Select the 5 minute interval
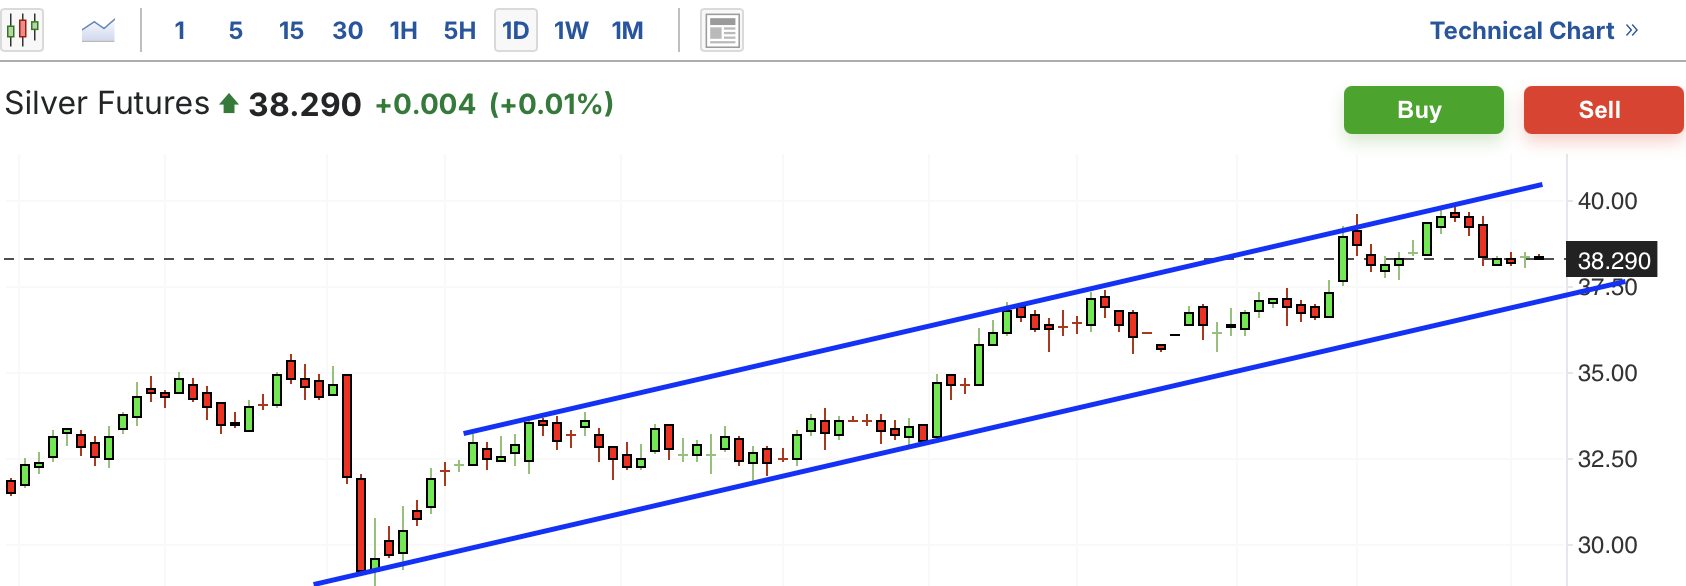Image resolution: width=1686 pixels, height=586 pixels. point(236,31)
